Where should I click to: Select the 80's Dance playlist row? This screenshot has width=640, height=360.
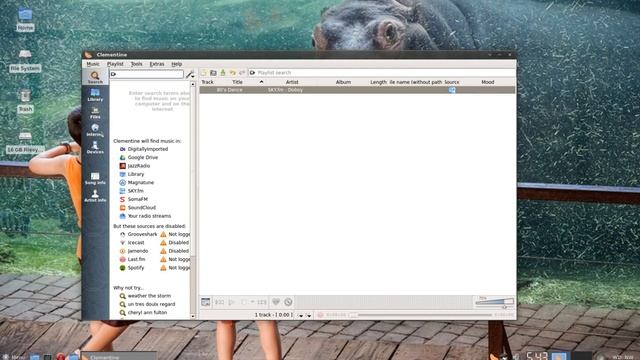pyautogui.click(x=357, y=90)
